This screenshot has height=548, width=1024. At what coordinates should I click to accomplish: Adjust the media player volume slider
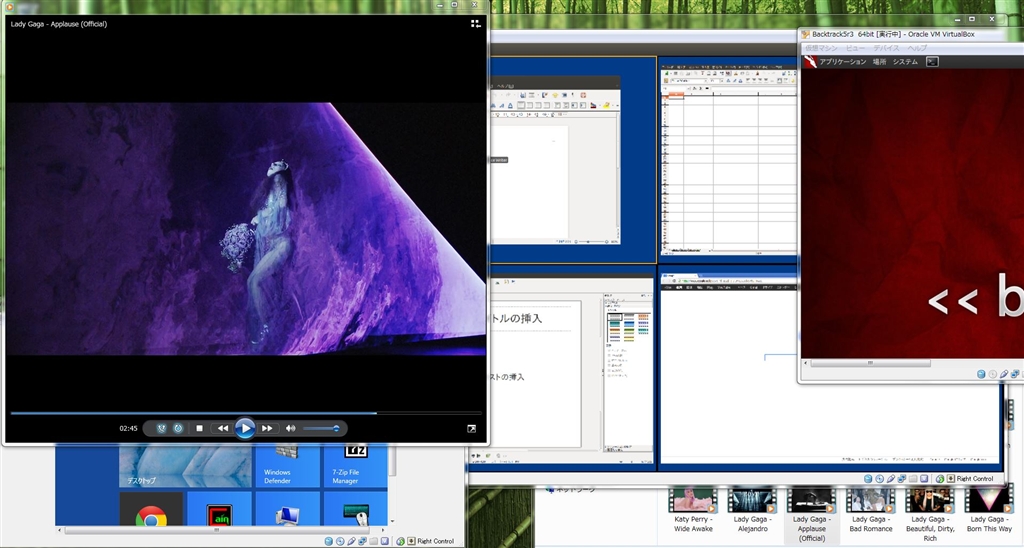point(322,428)
